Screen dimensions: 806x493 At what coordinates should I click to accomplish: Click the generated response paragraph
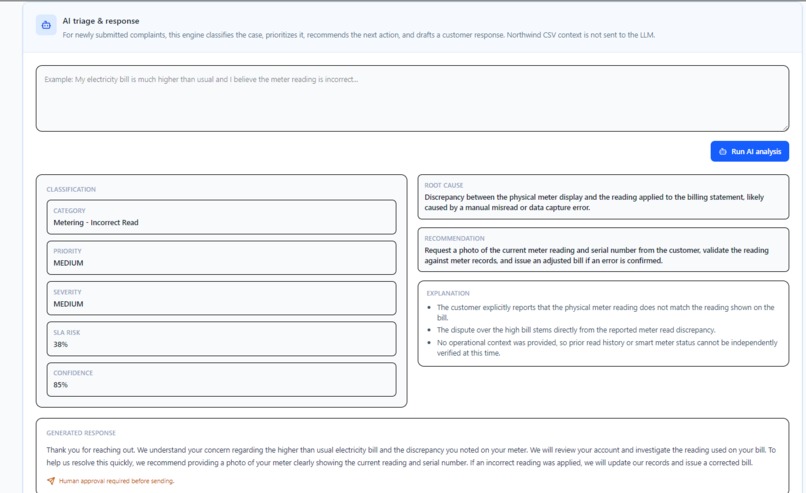[x=411, y=456]
